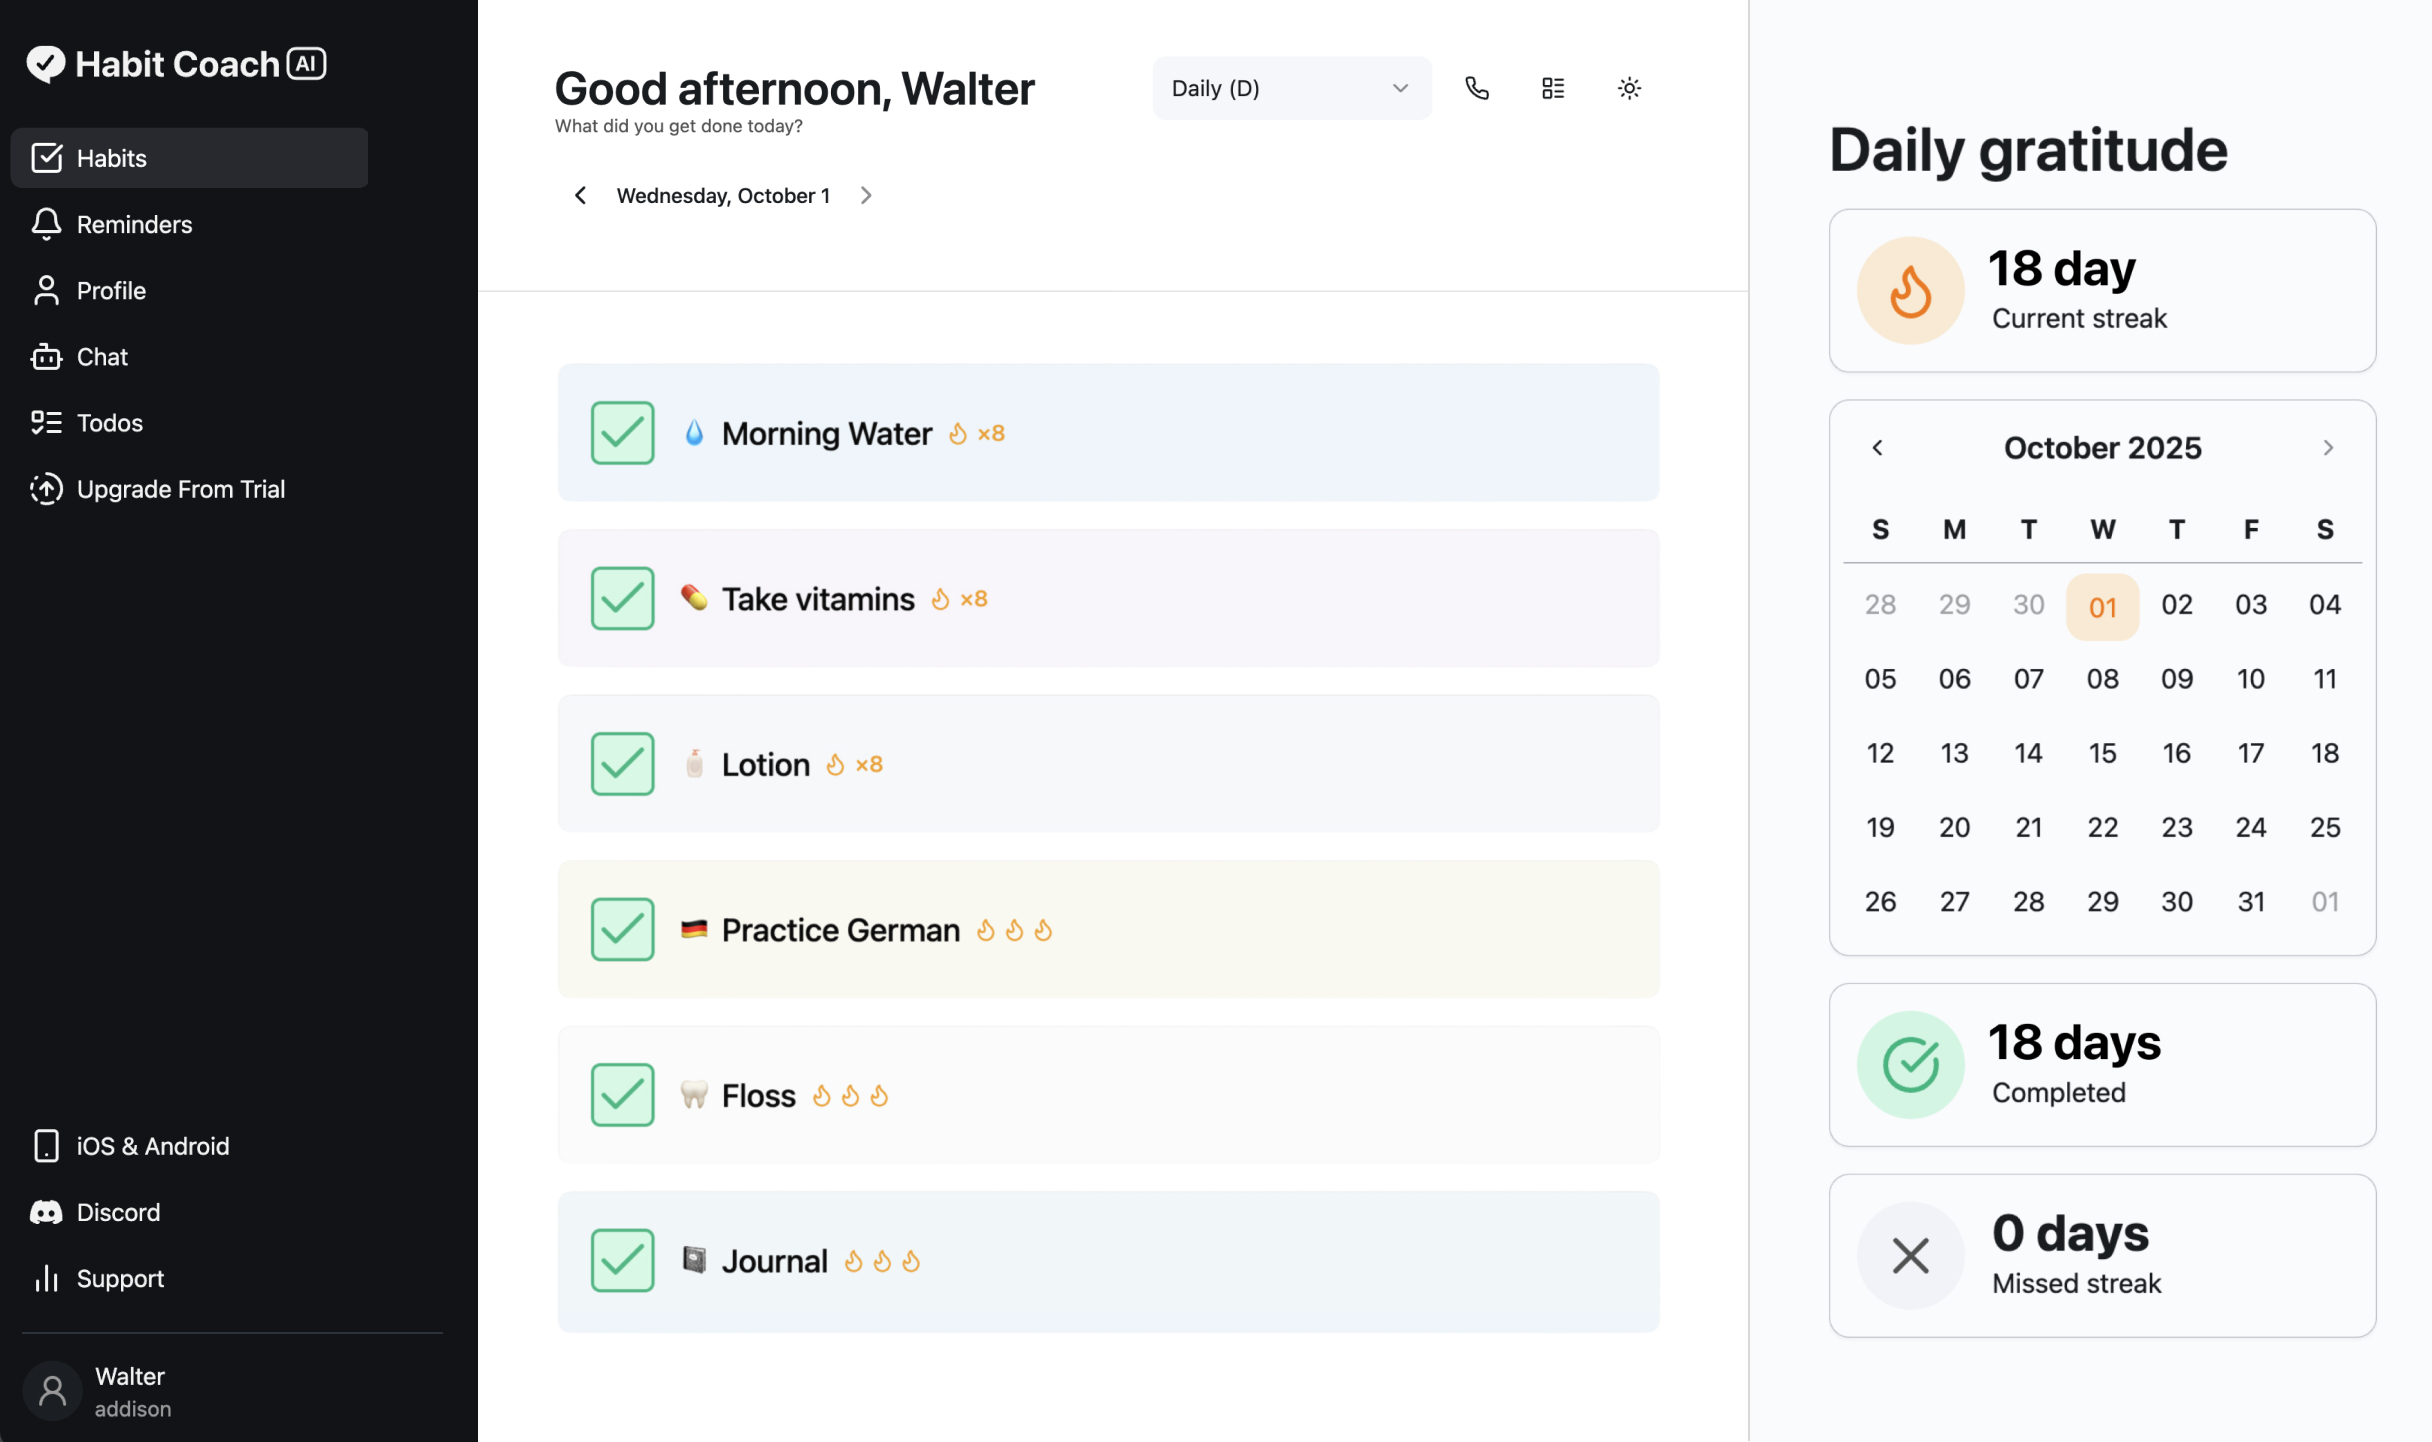Uncheck the Practice German checkbox

pos(622,929)
